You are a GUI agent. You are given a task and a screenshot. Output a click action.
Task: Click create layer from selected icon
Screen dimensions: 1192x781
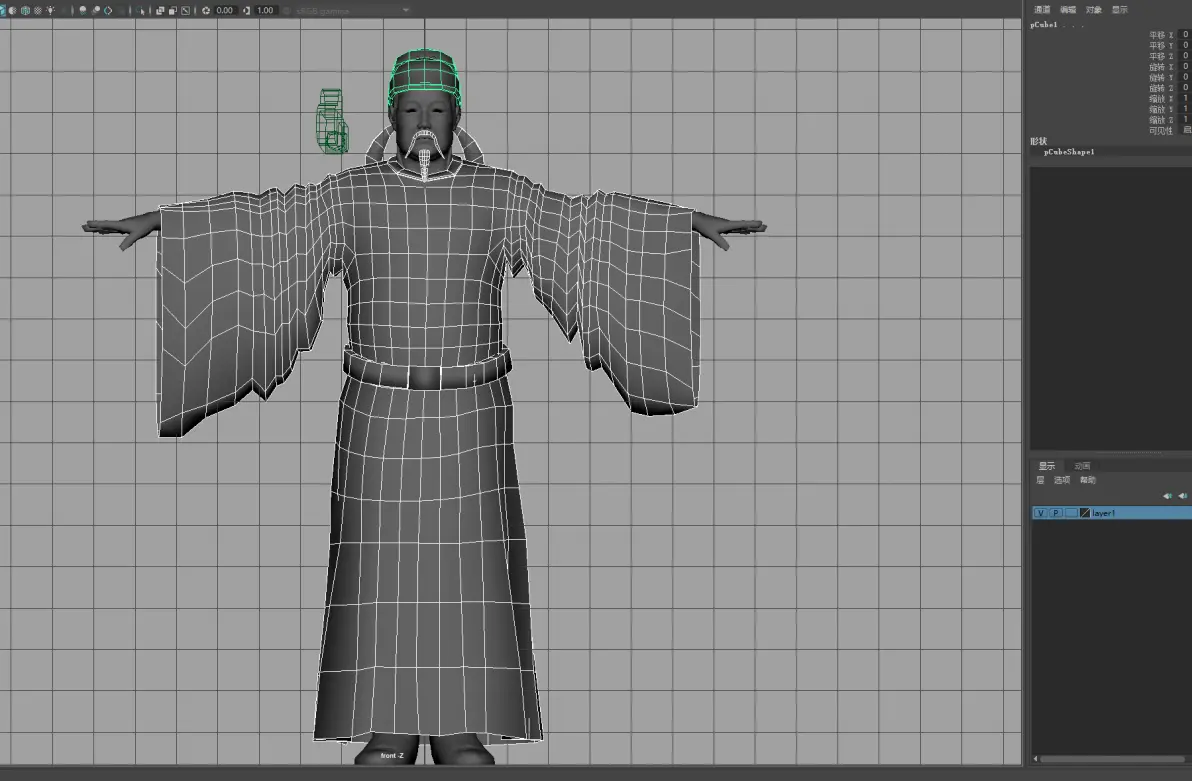click(1183, 496)
